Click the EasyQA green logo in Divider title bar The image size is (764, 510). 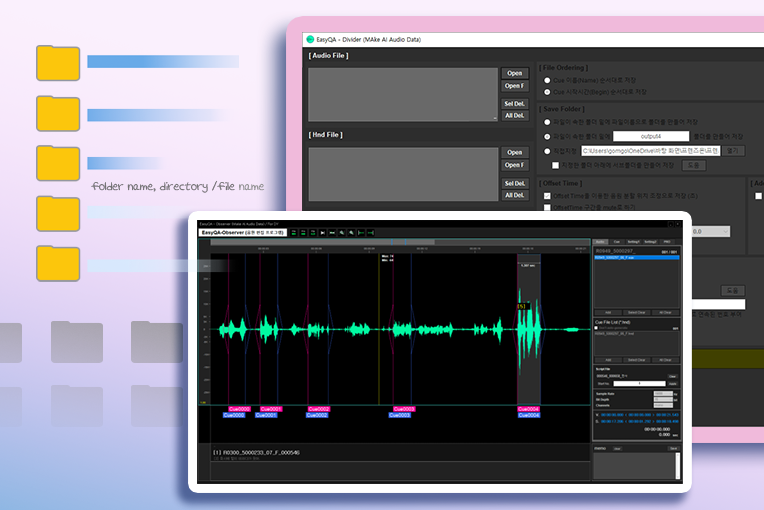pos(310,39)
